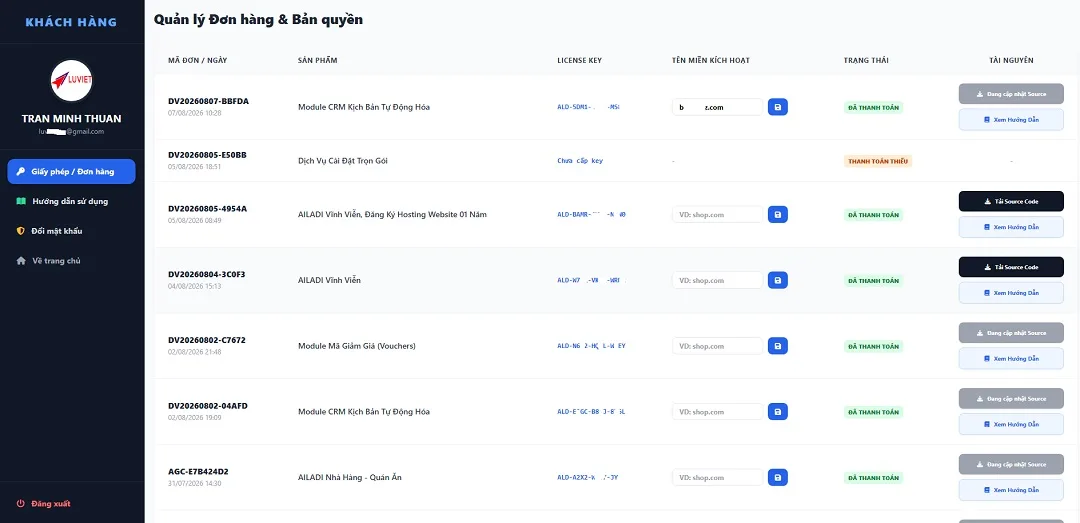Click domain field of DV20260807-BBFDA row
Viewport: 1080px width, 523px height.
(718, 107)
